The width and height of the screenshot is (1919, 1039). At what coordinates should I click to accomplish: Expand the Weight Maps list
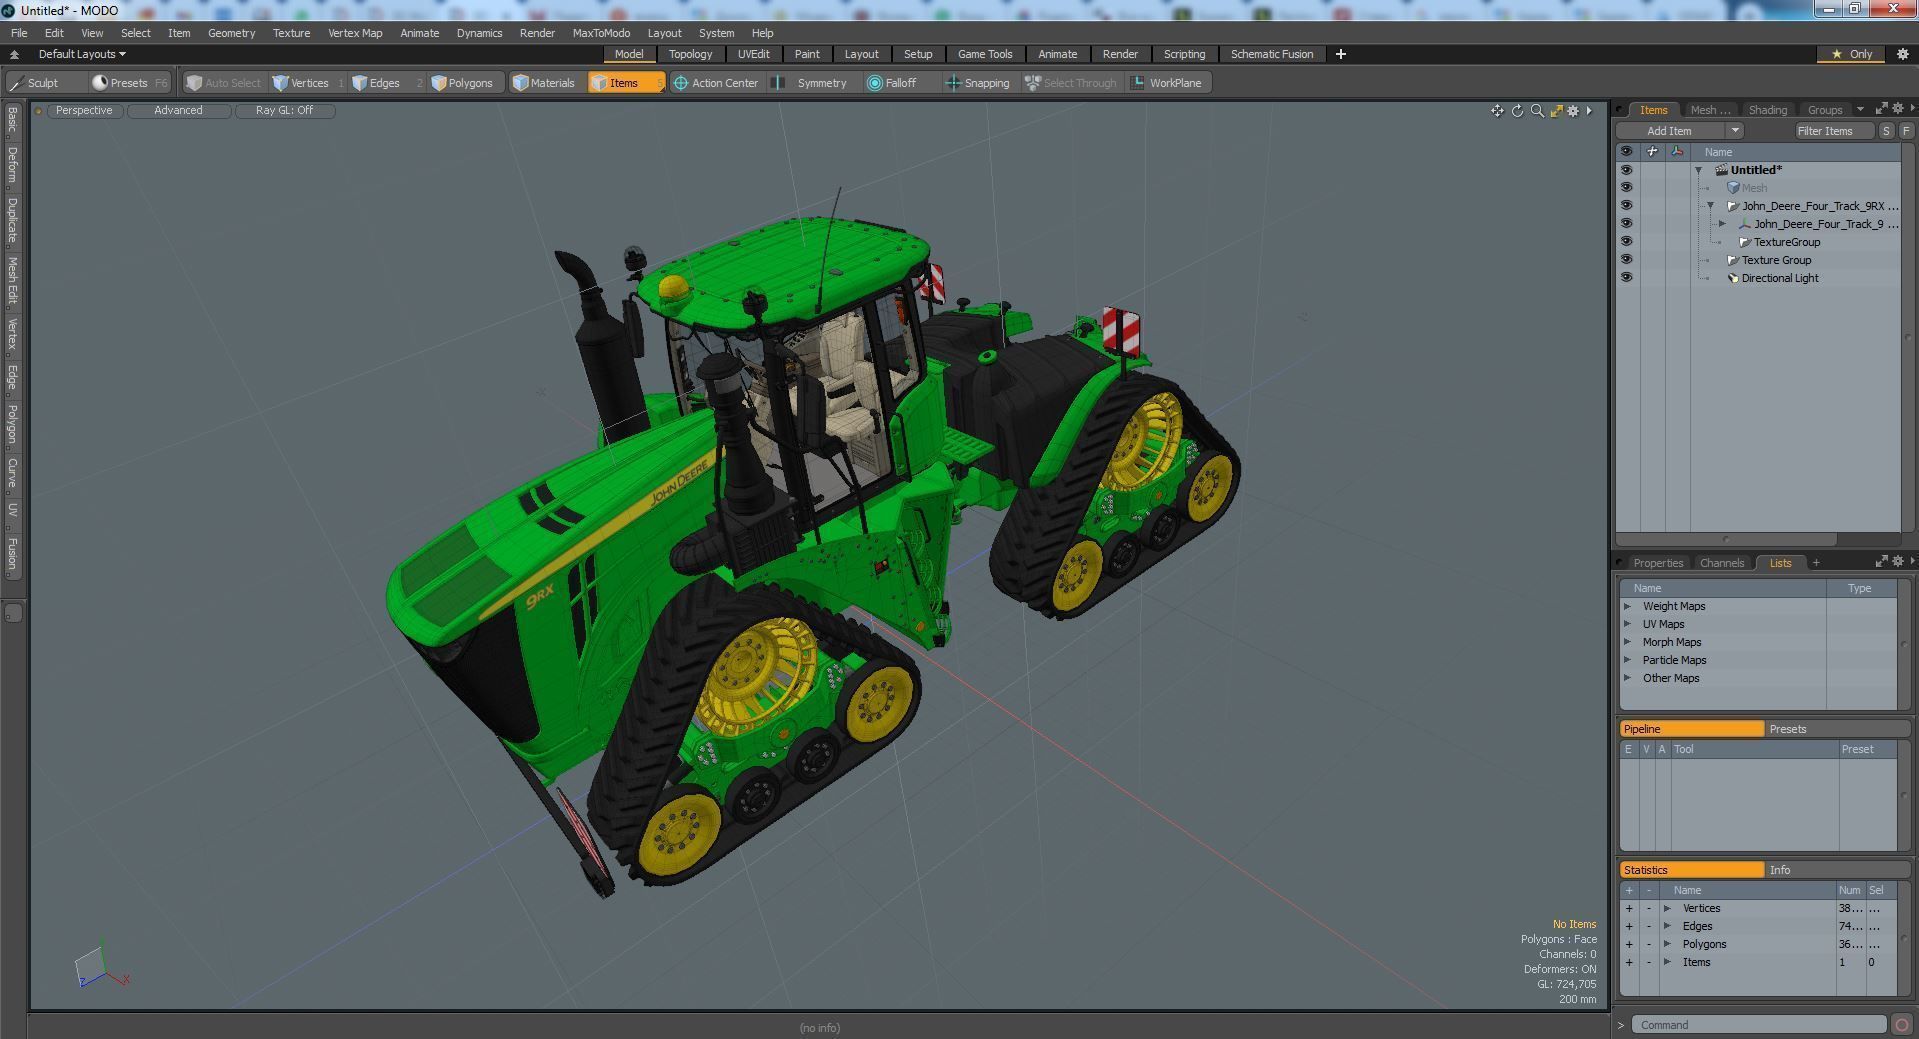click(x=1627, y=606)
